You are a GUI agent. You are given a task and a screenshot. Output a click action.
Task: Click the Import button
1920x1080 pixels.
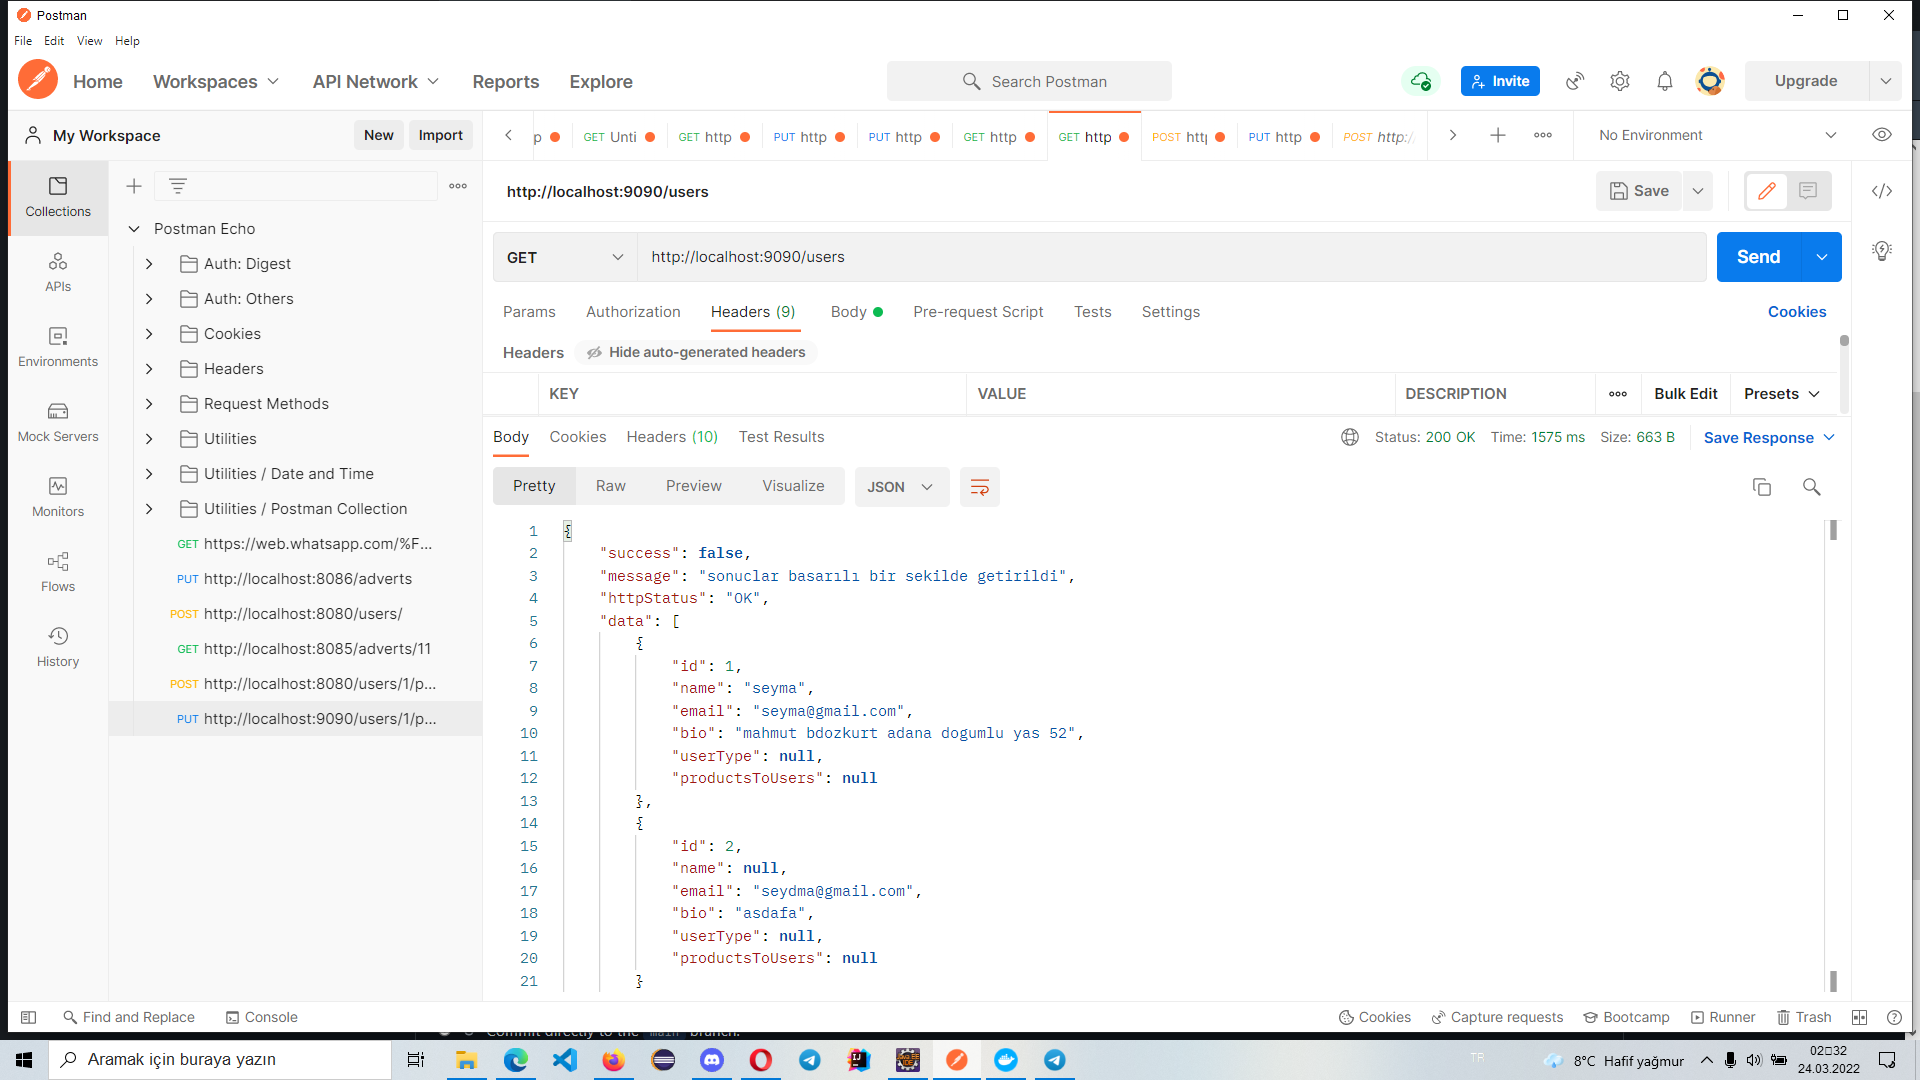click(x=440, y=135)
